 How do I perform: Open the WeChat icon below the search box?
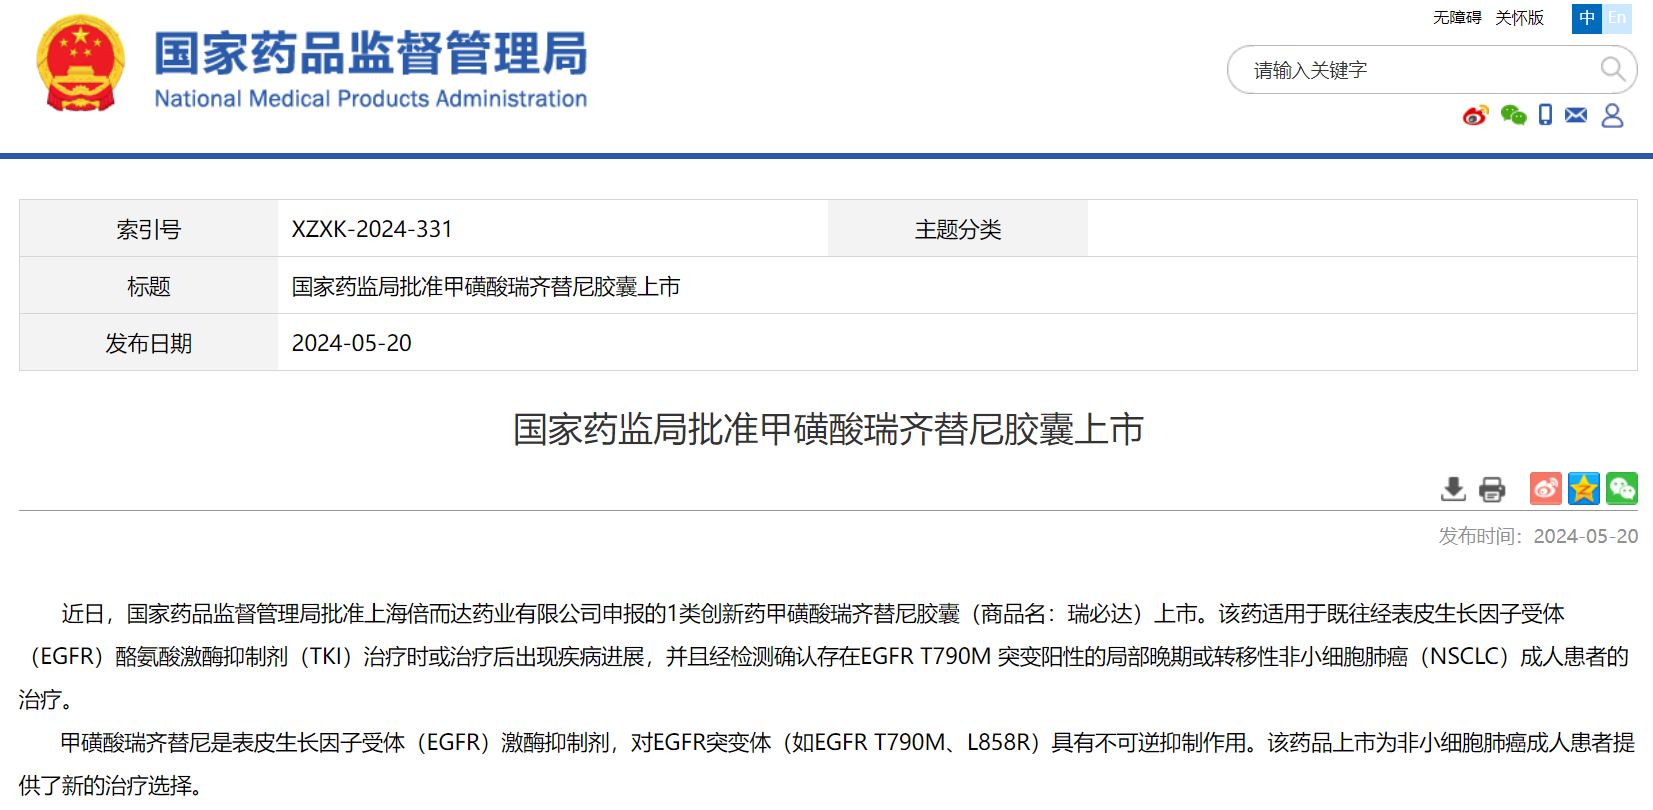tap(1513, 116)
